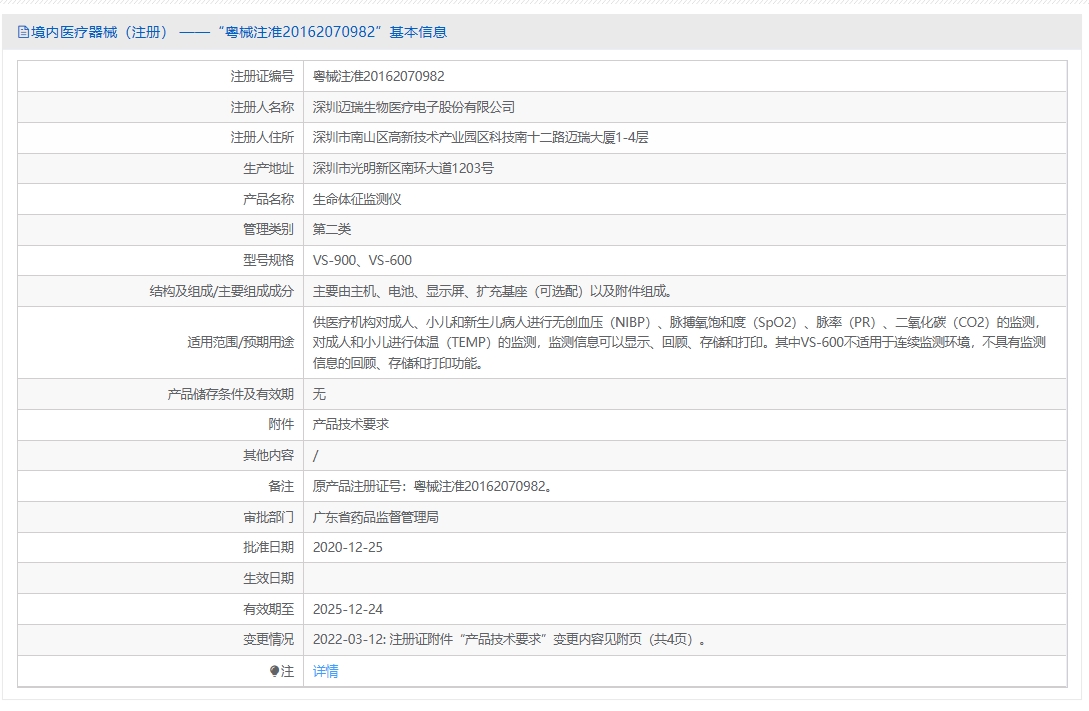Select change record starting 2022-03-12
The image size is (1089, 711).
tap(509, 639)
